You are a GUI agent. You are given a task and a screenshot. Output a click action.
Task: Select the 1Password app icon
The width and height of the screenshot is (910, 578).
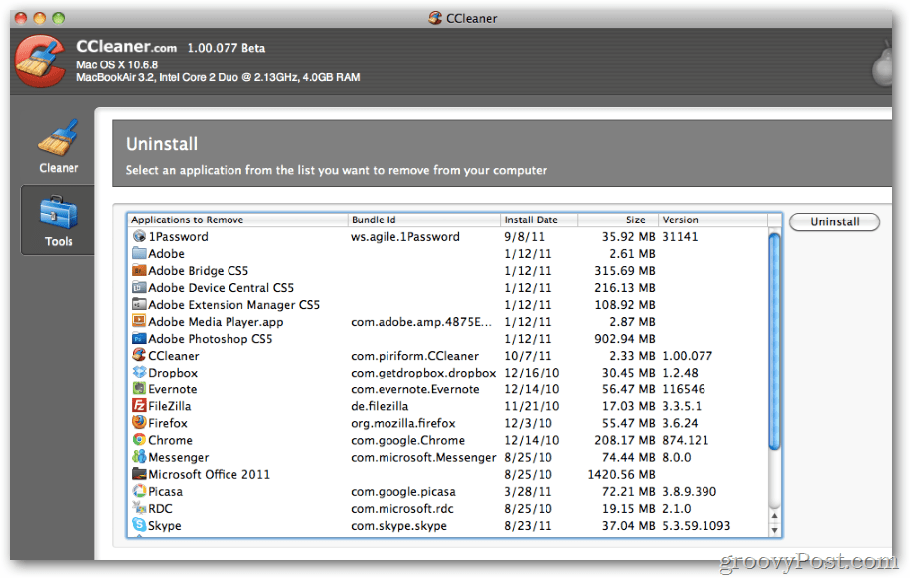pos(139,236)
